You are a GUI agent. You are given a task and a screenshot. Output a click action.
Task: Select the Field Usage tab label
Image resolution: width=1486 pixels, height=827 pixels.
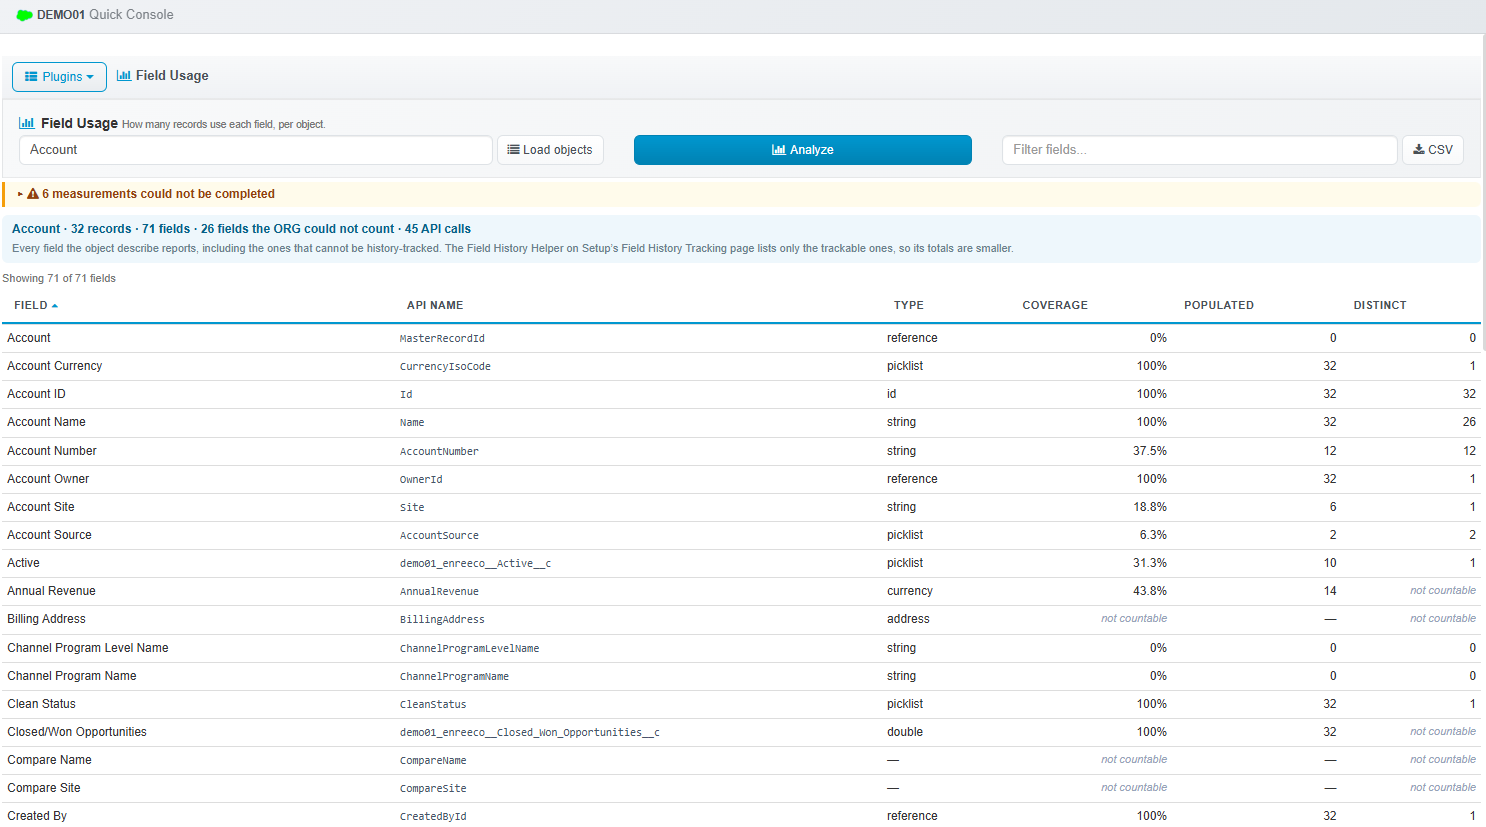pyautogui.click(x=172, y=76)
